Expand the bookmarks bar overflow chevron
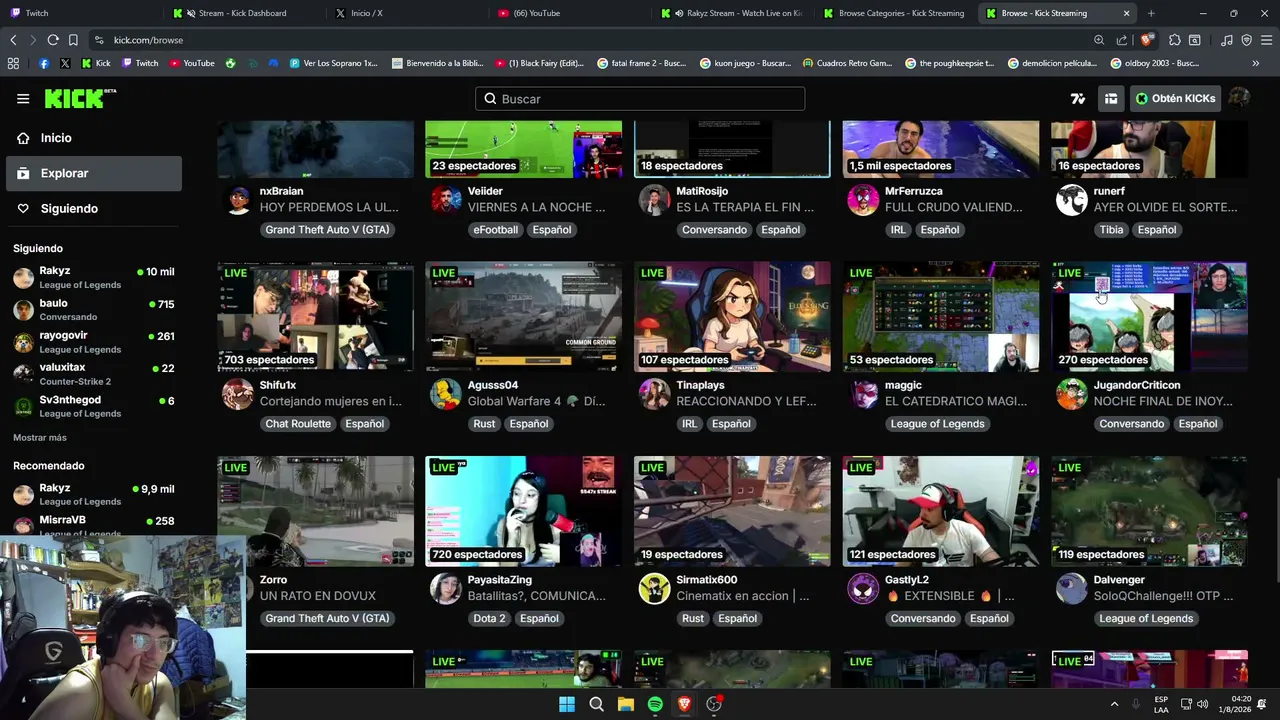The width and height of the screenshot is (1280, 720). point(1256,63)
